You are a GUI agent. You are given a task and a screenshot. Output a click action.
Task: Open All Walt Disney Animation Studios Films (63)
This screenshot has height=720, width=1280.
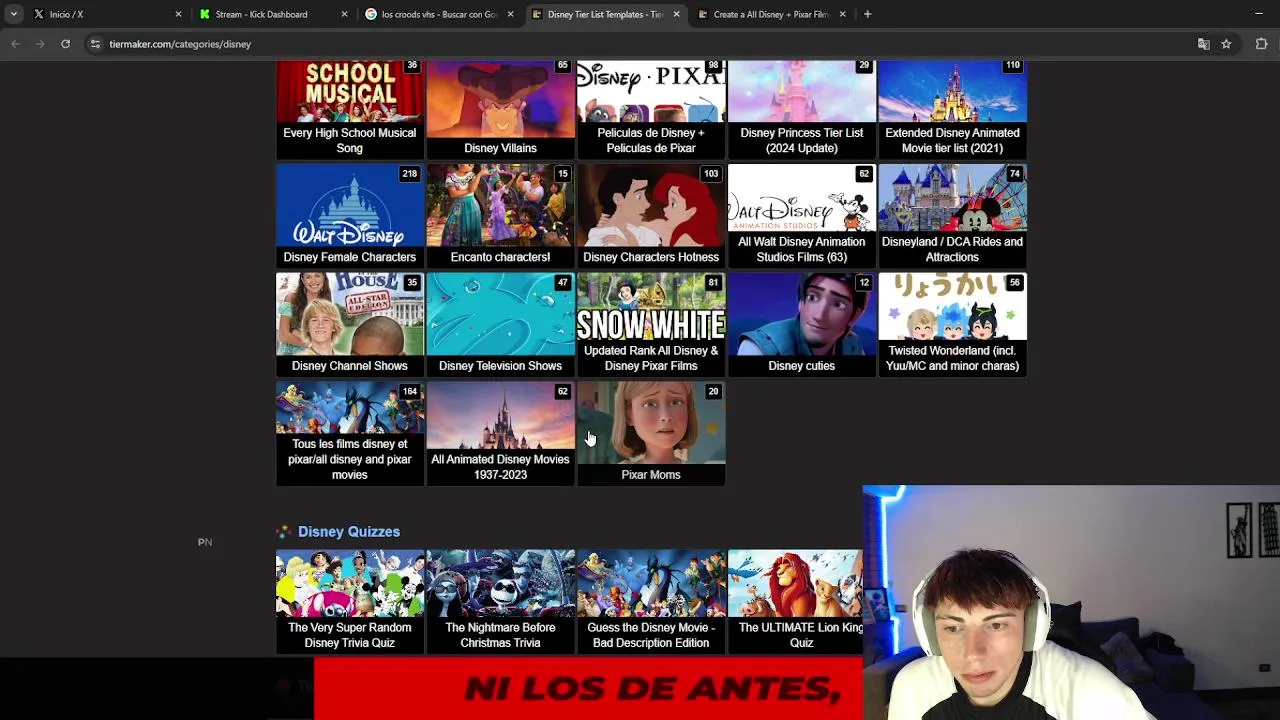[801, 216]
